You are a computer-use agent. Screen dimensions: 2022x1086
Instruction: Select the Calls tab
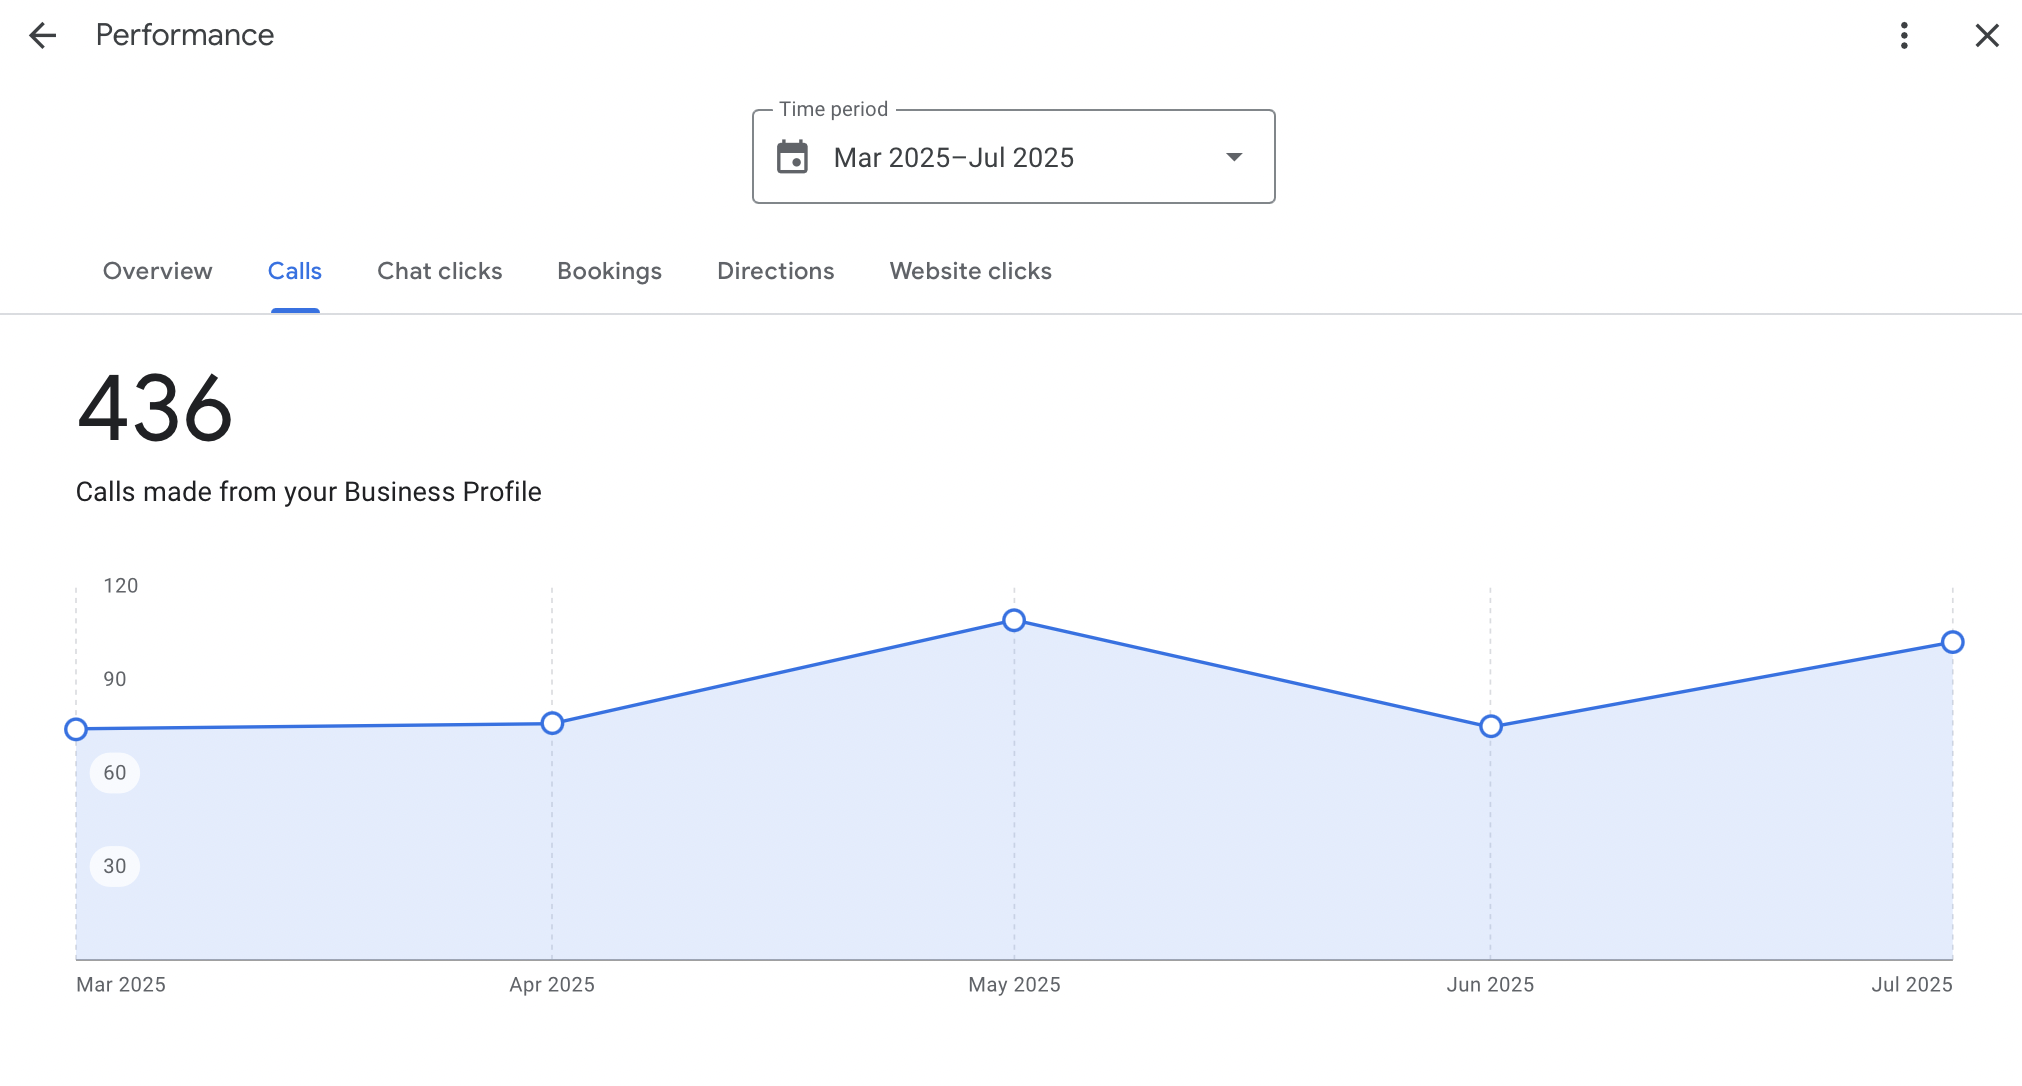pos(294,271)
